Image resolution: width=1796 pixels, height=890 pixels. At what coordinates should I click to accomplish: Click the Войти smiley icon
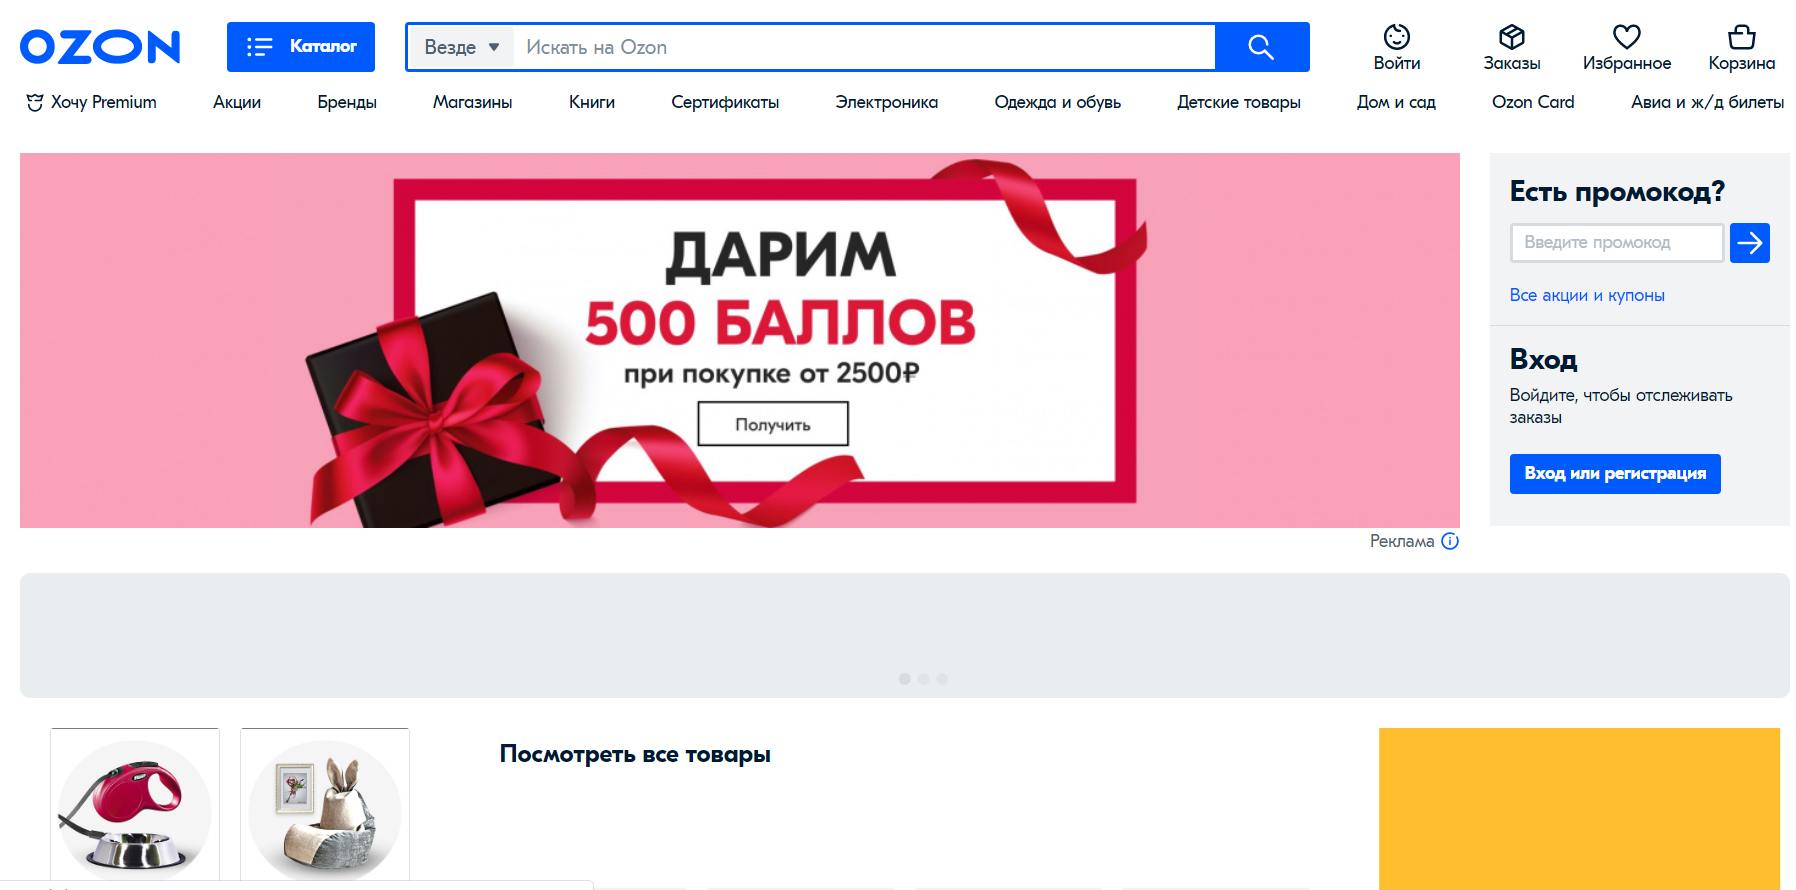click(1397, 37)
